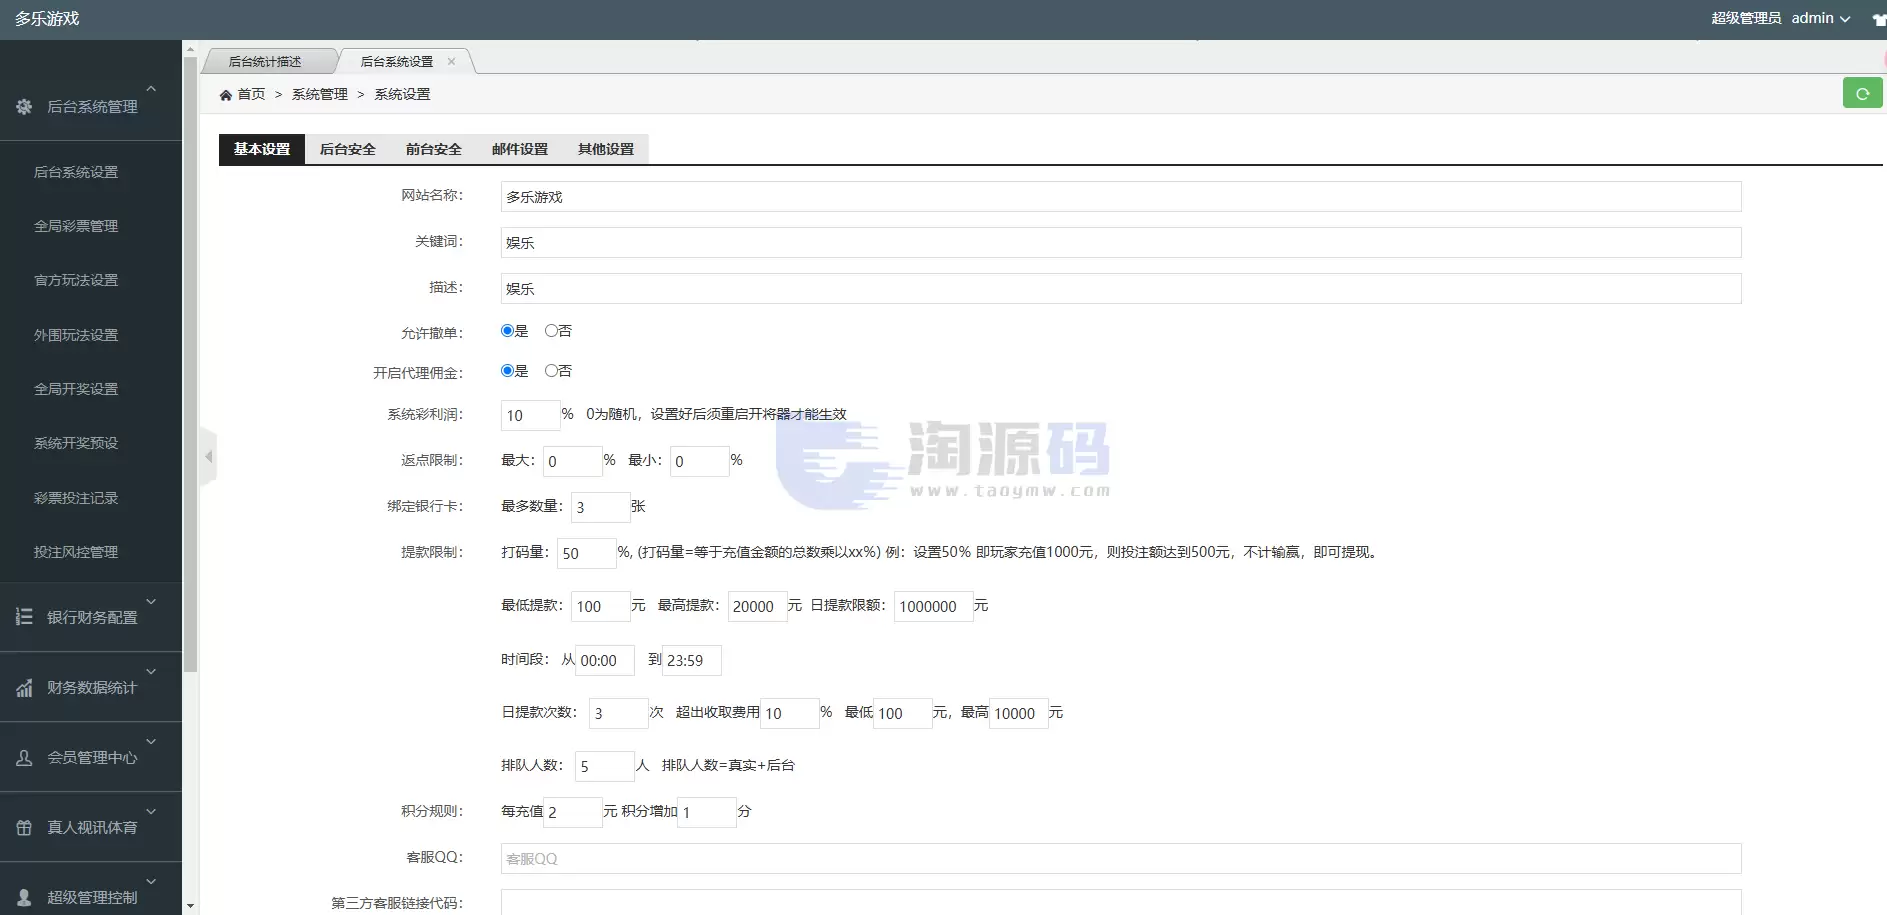Click the start time 00:00 field
Screen dimensions: 1887x915
[x=604, y=660]
